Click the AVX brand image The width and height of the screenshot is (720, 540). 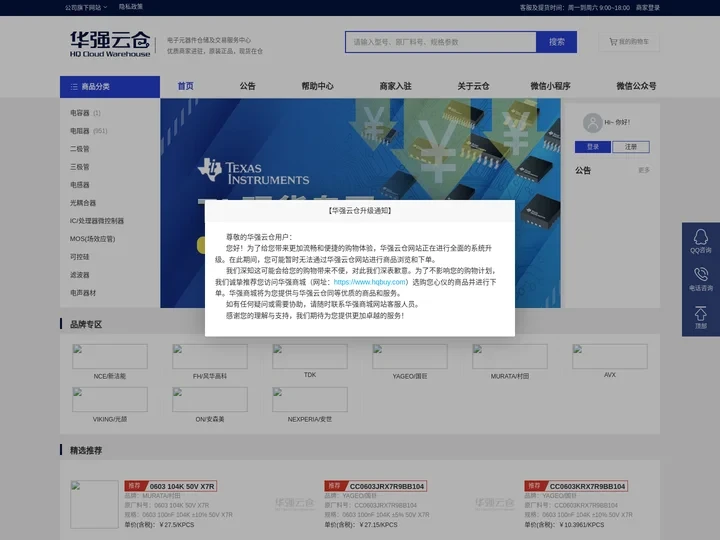tap(610, 356)
